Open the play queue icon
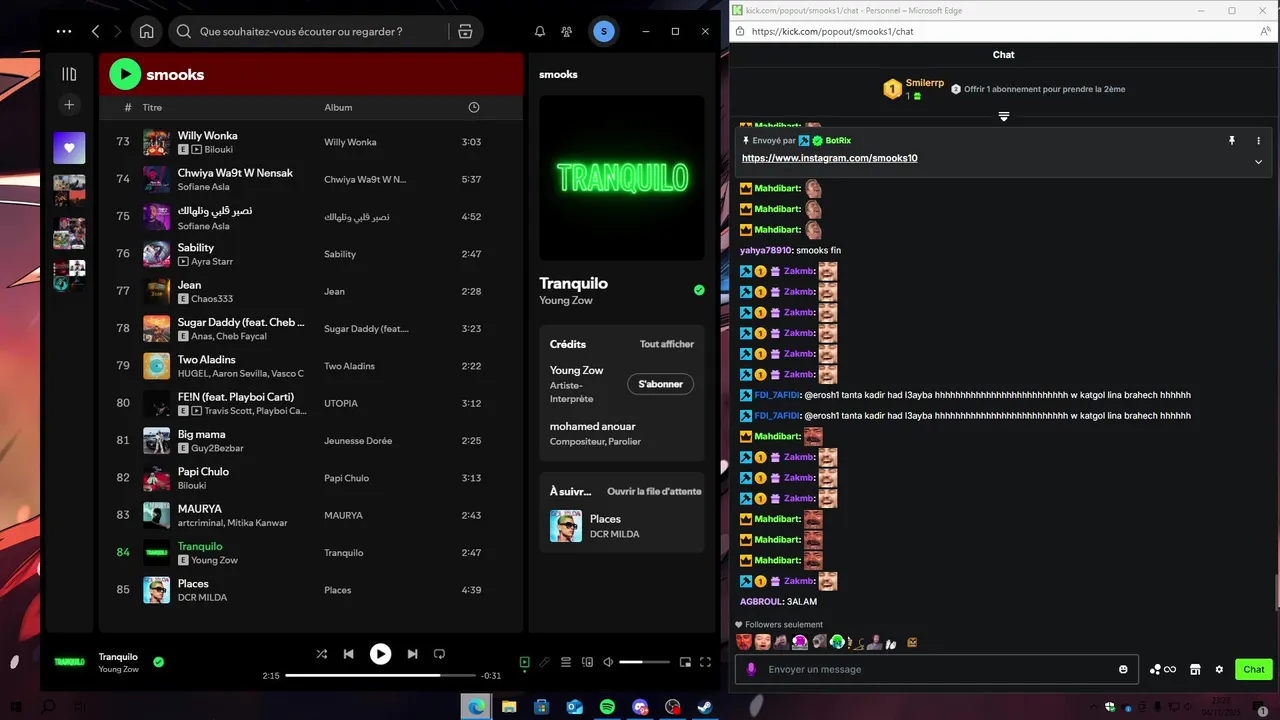The image size is (1280, 720). click(566, 662)
